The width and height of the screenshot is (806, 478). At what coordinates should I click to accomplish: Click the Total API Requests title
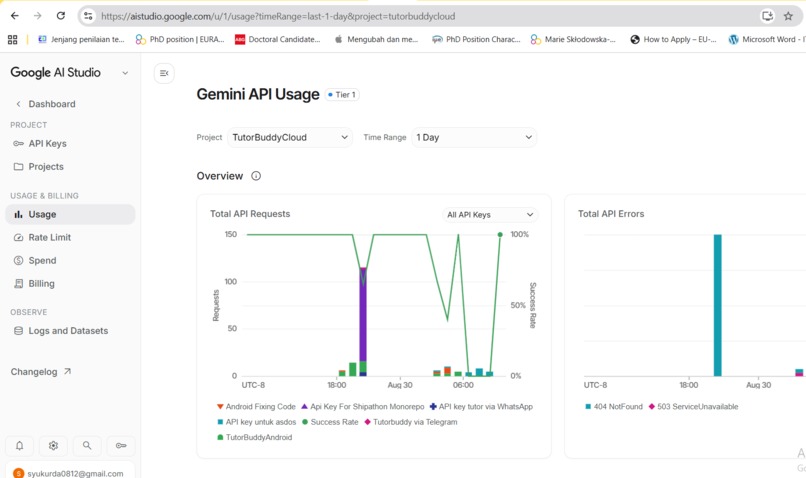click(x=250, y=214)
